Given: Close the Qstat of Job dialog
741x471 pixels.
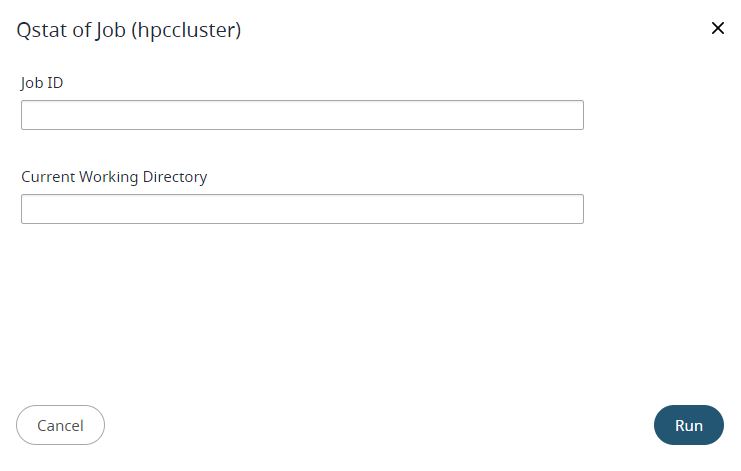Looking at the screenshot, I should (x=717, y=28).
